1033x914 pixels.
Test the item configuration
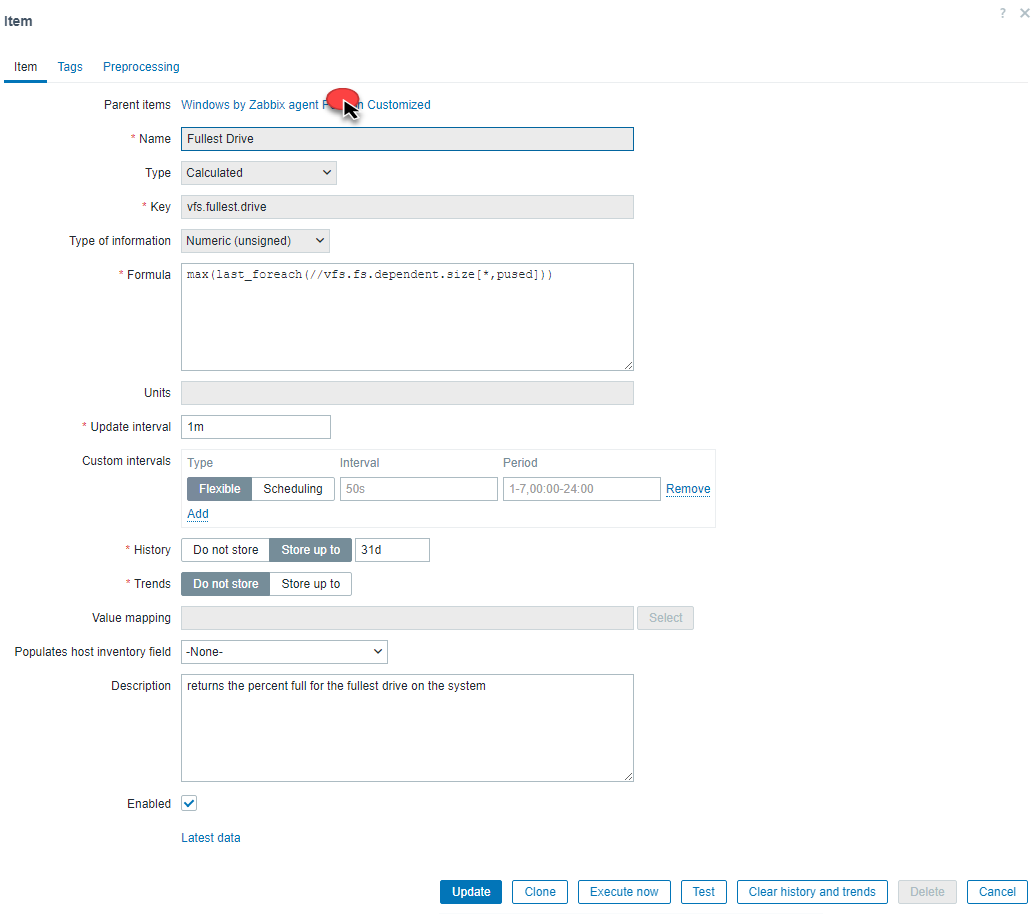click(x=703, y=891)
